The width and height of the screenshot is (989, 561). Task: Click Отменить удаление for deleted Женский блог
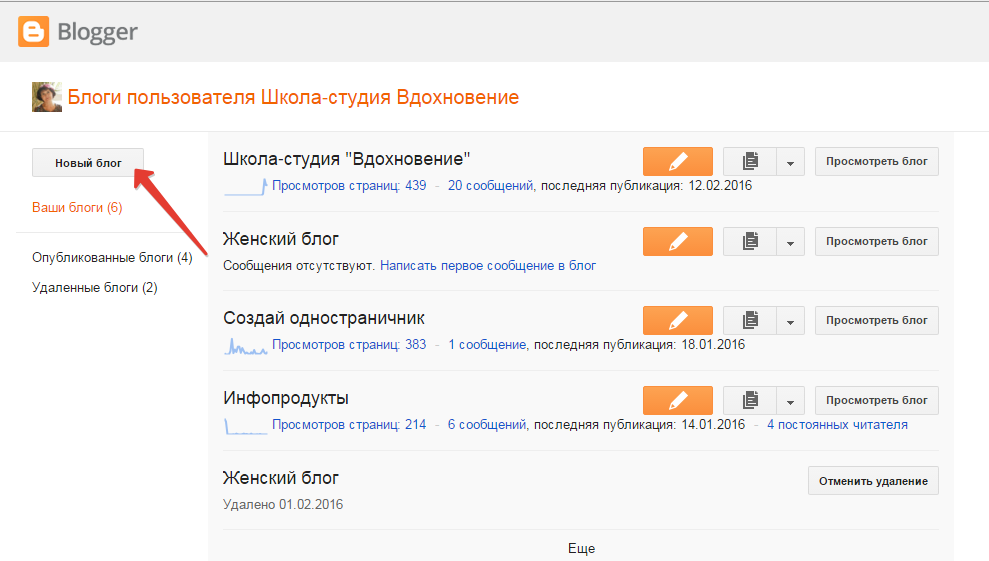[873, 481]
